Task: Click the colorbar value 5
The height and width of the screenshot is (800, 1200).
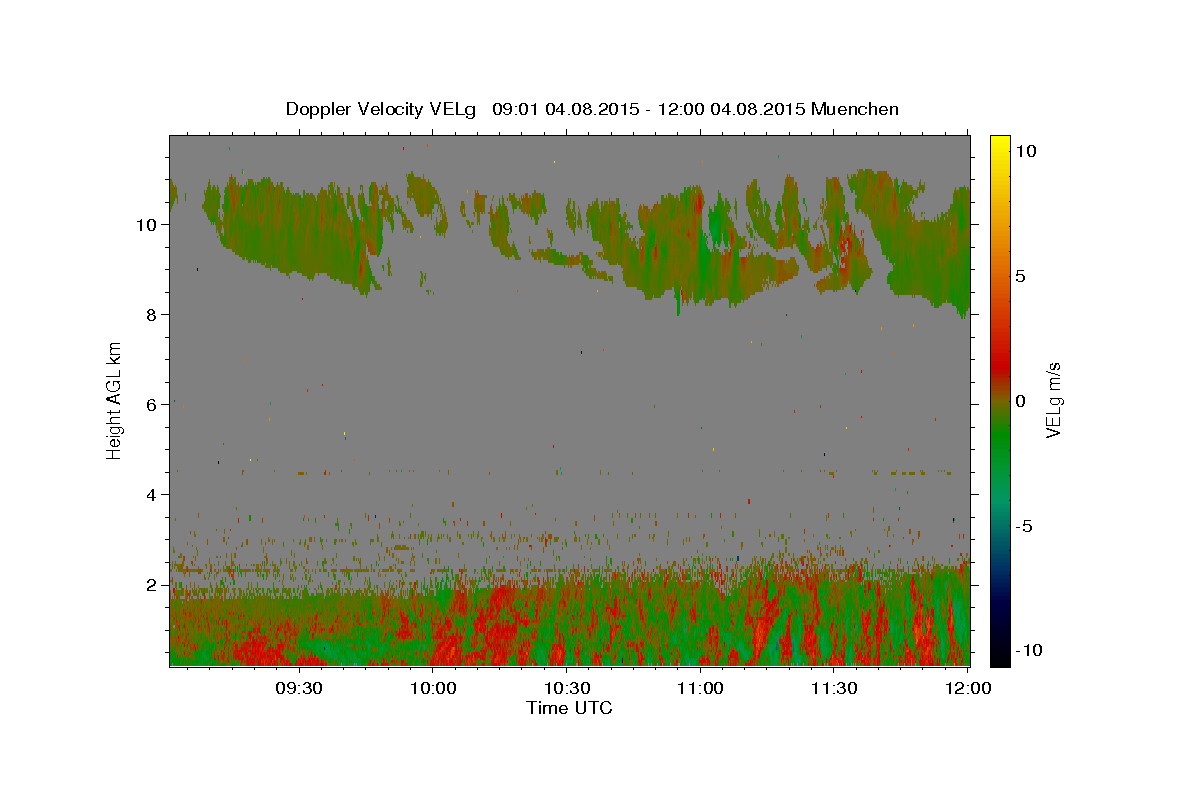Action: pyautogui.click(x=1020, y=276)
